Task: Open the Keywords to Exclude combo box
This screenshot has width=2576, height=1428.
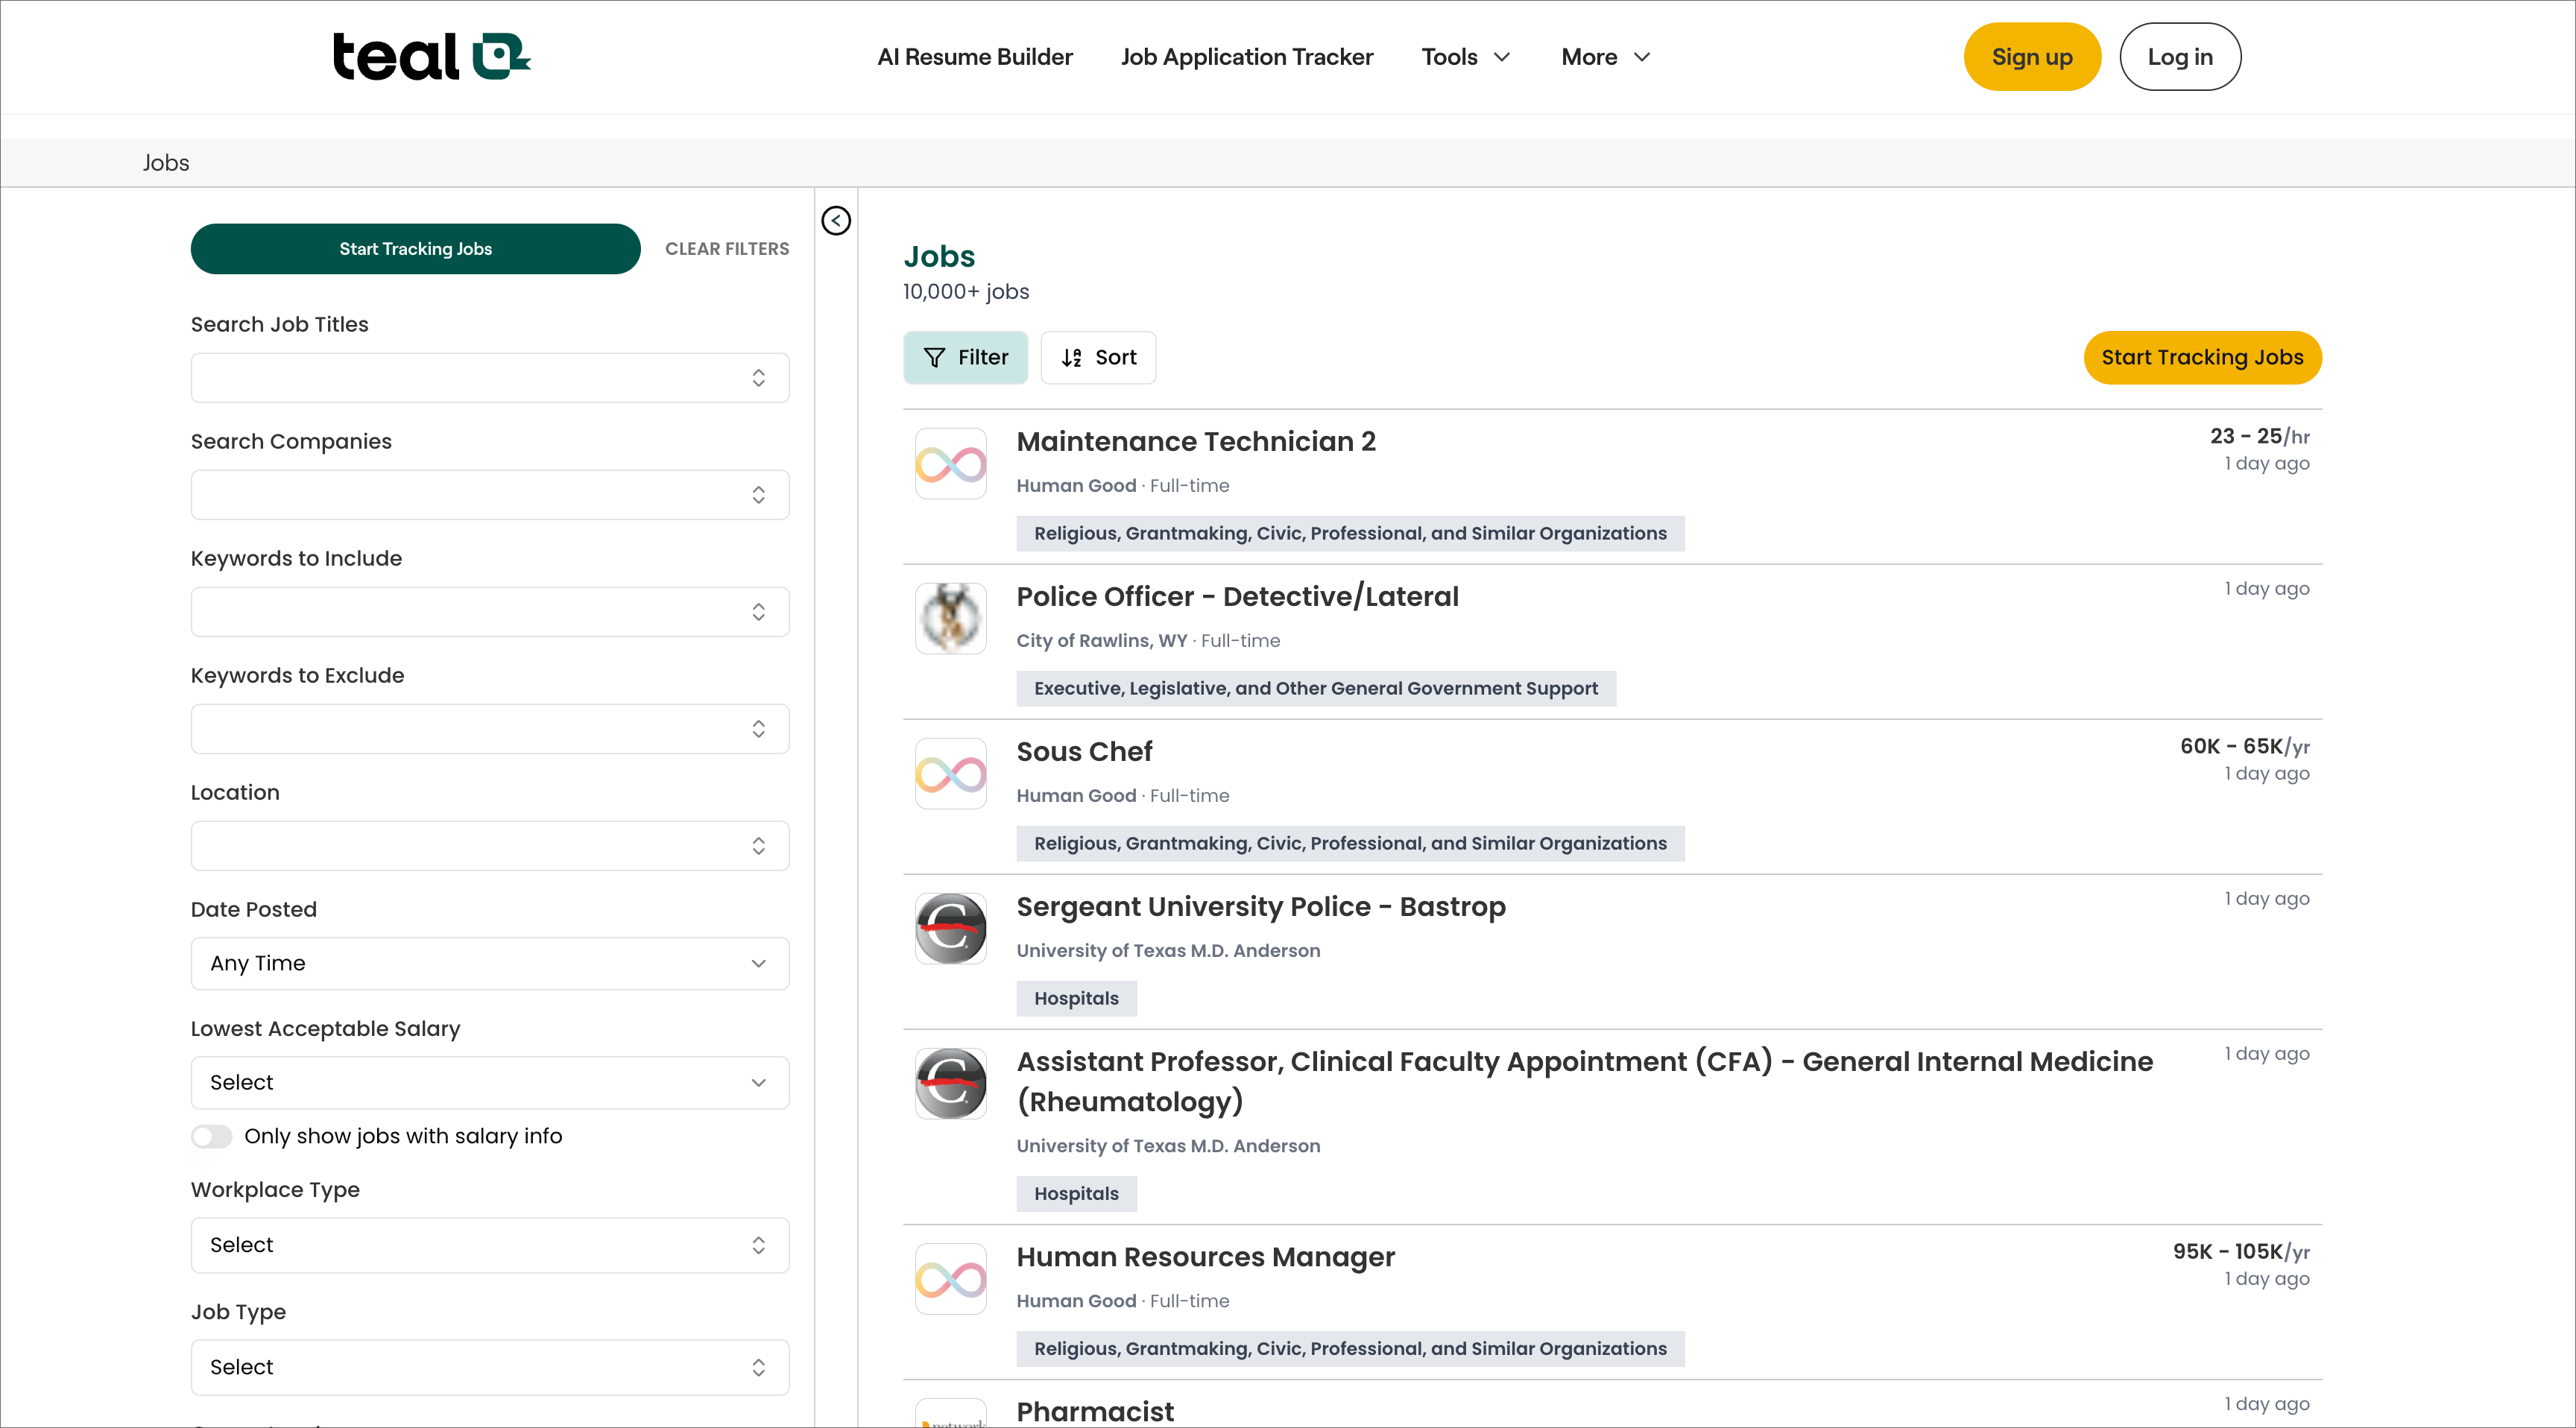Action: tap(490, 729)
